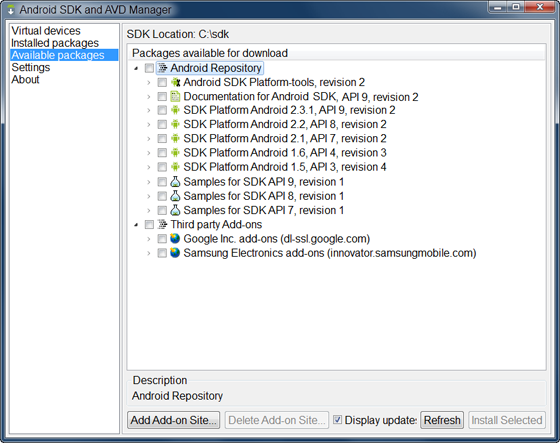Screen dimensions: 560x443
Task: Click the SDK Platform Android 2.3.1 robot icon
Action: click(175, 110)
